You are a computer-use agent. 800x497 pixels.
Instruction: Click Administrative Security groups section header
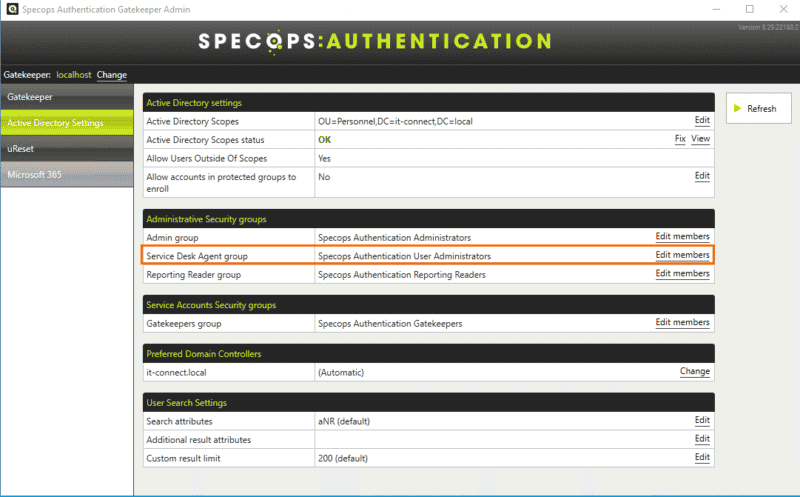coord(429,219)
